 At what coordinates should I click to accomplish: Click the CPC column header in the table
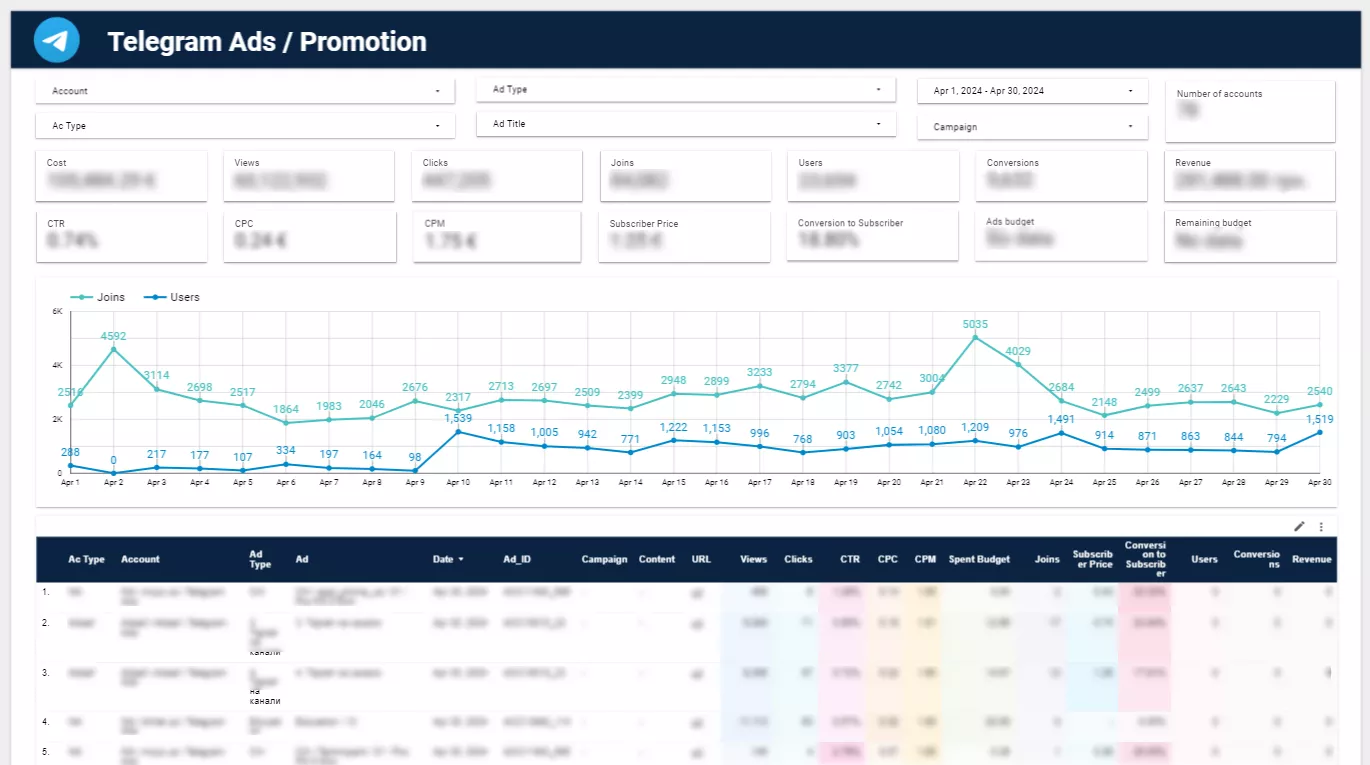pos(888,559)
